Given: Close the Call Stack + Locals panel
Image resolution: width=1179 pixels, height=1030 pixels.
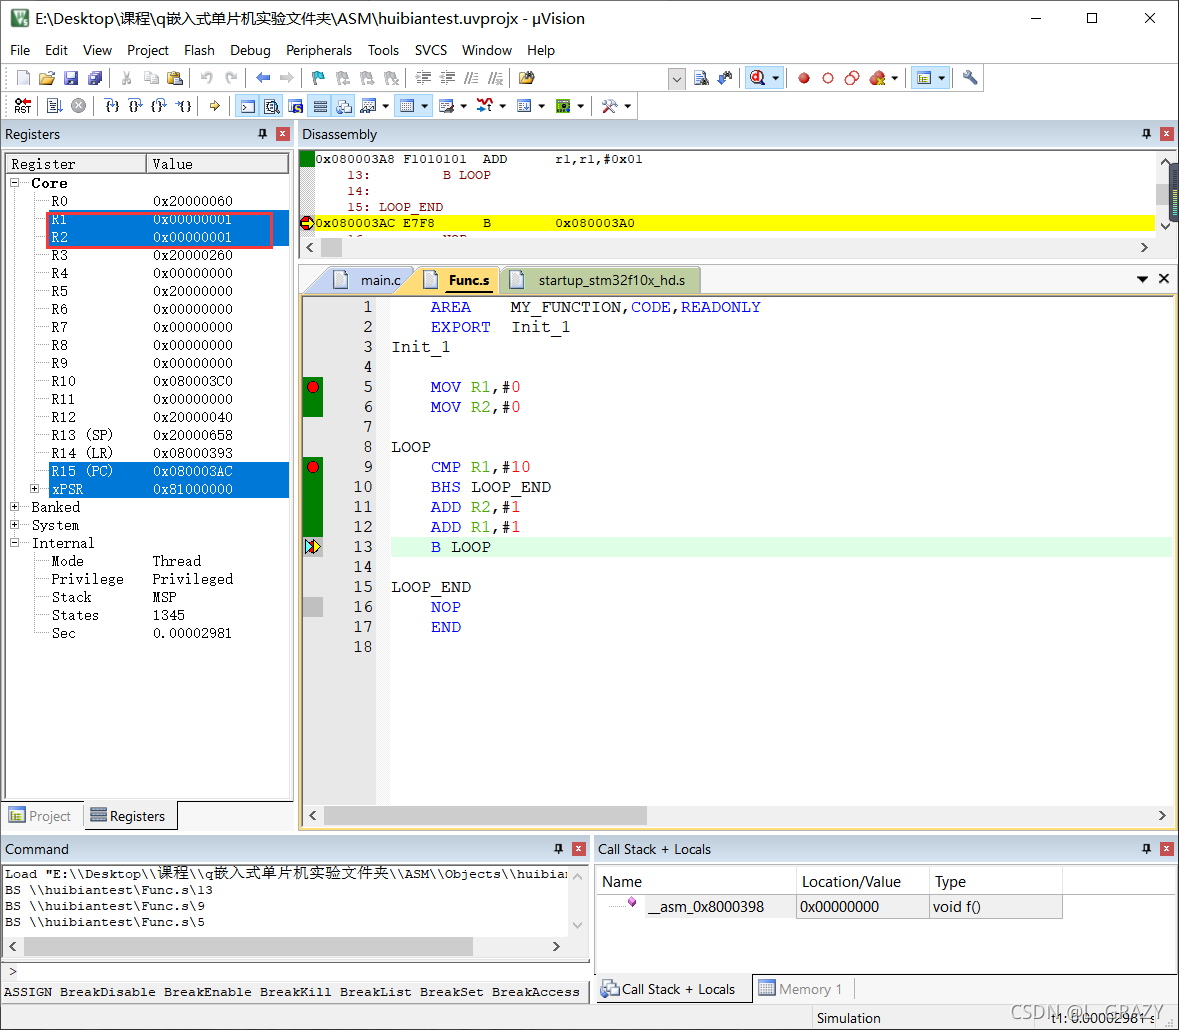Looking at the screenshot, I should click(1167, 849).
